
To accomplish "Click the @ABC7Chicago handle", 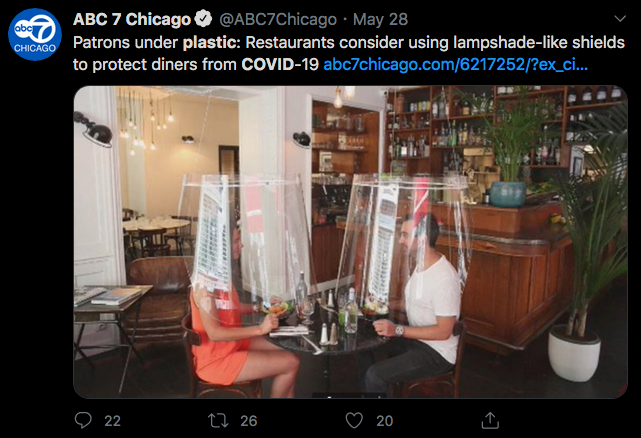I will (278, 19).
